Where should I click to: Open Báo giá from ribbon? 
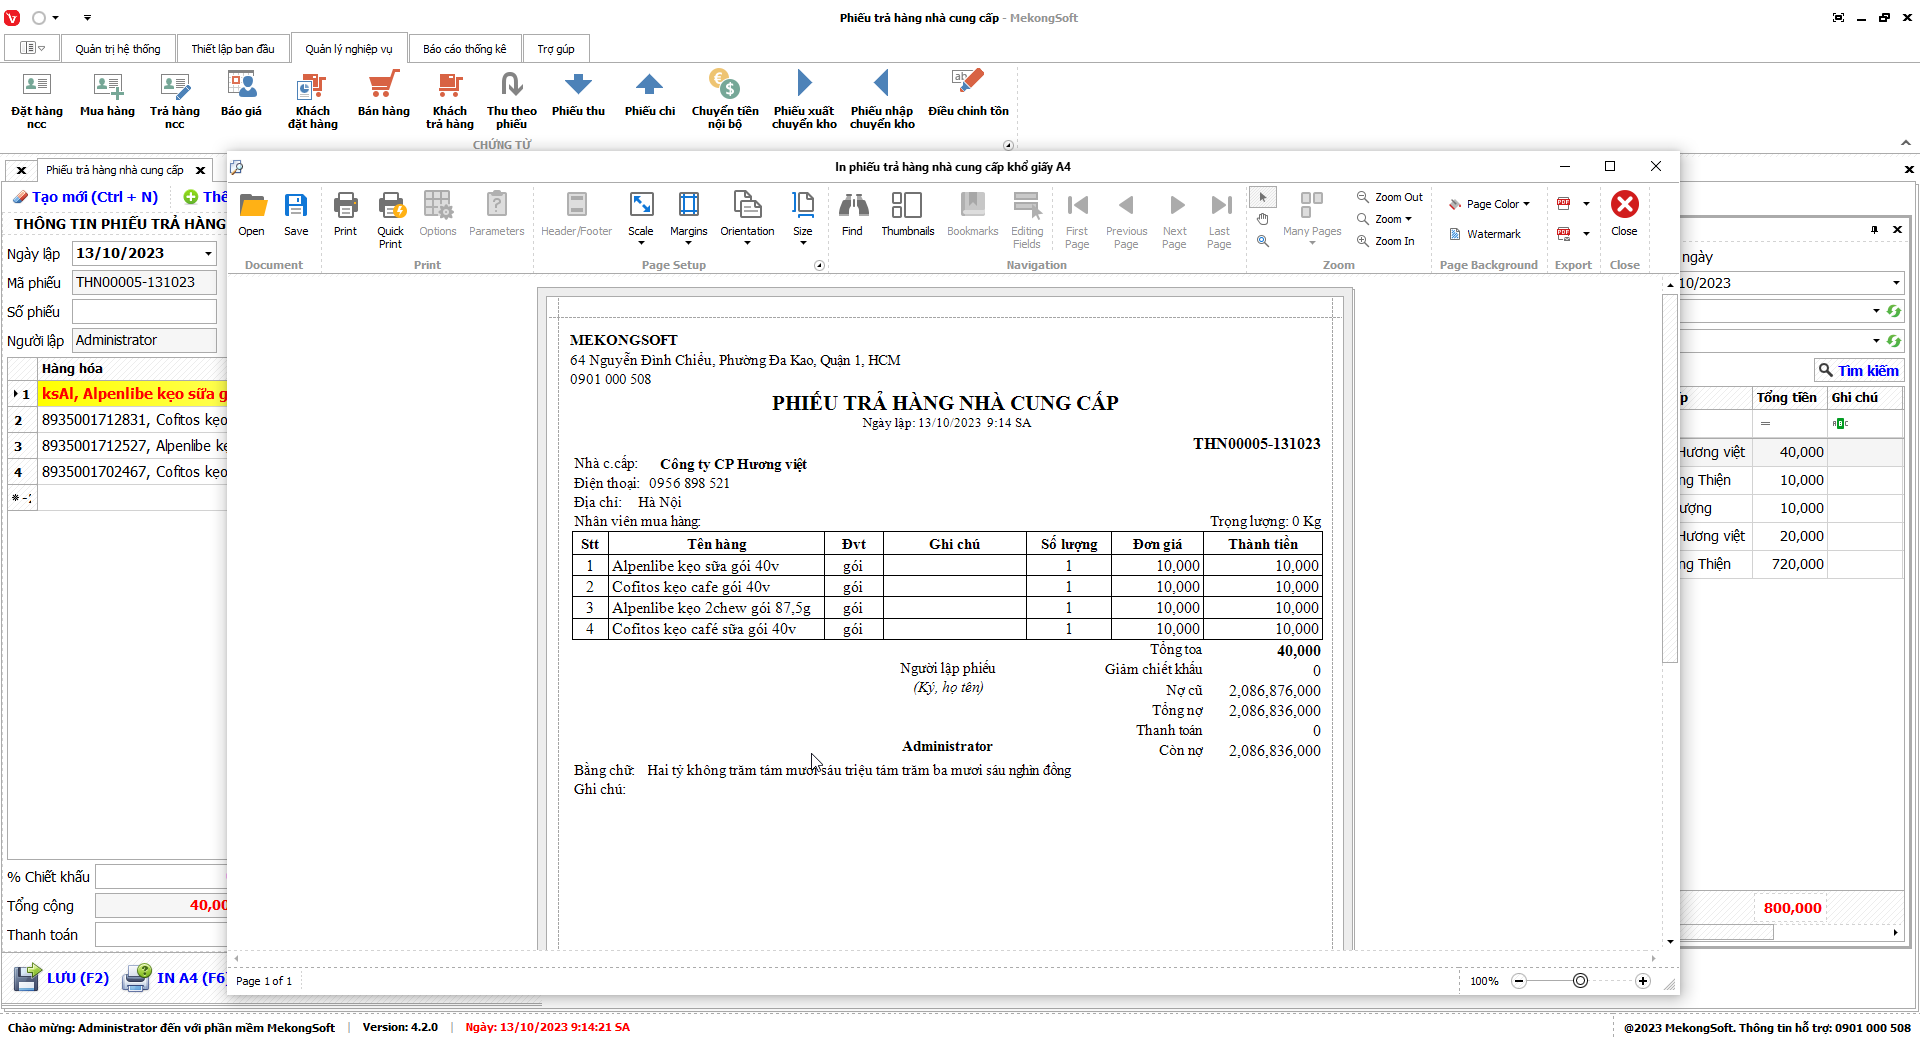pyautogui.click(x=241, y=95)
